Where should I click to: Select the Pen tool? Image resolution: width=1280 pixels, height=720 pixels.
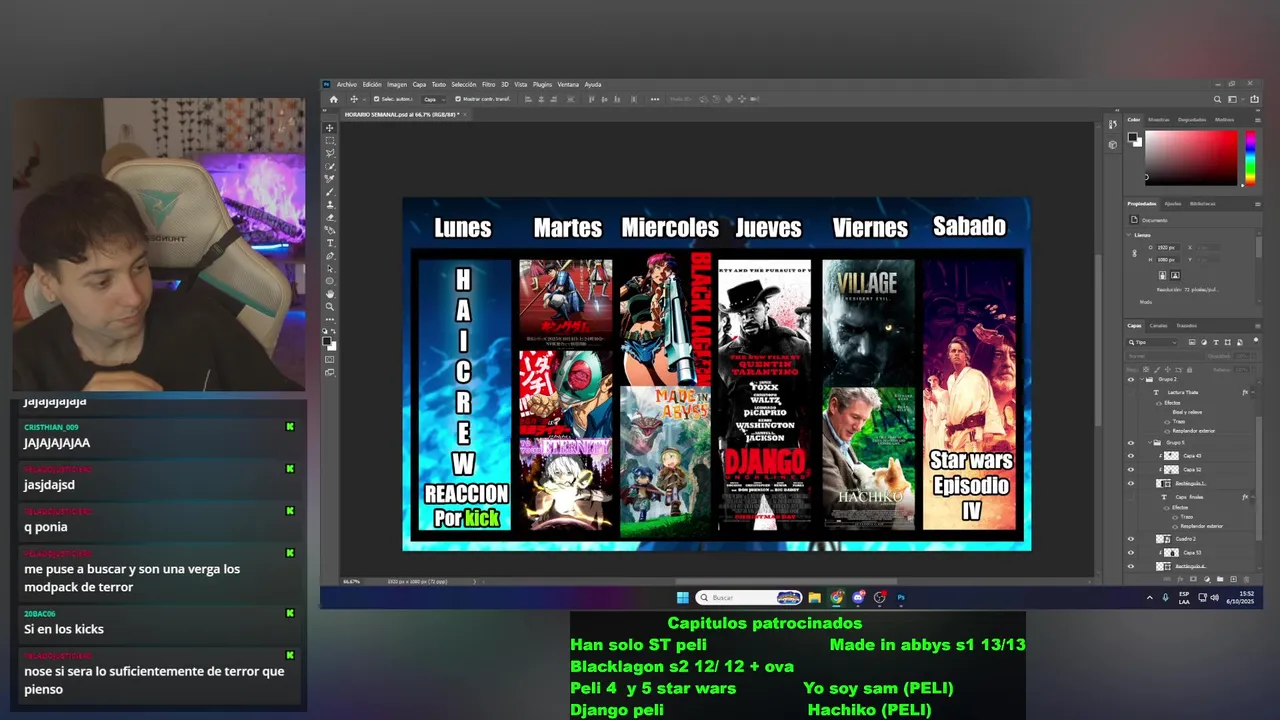(x=330, y=256)
